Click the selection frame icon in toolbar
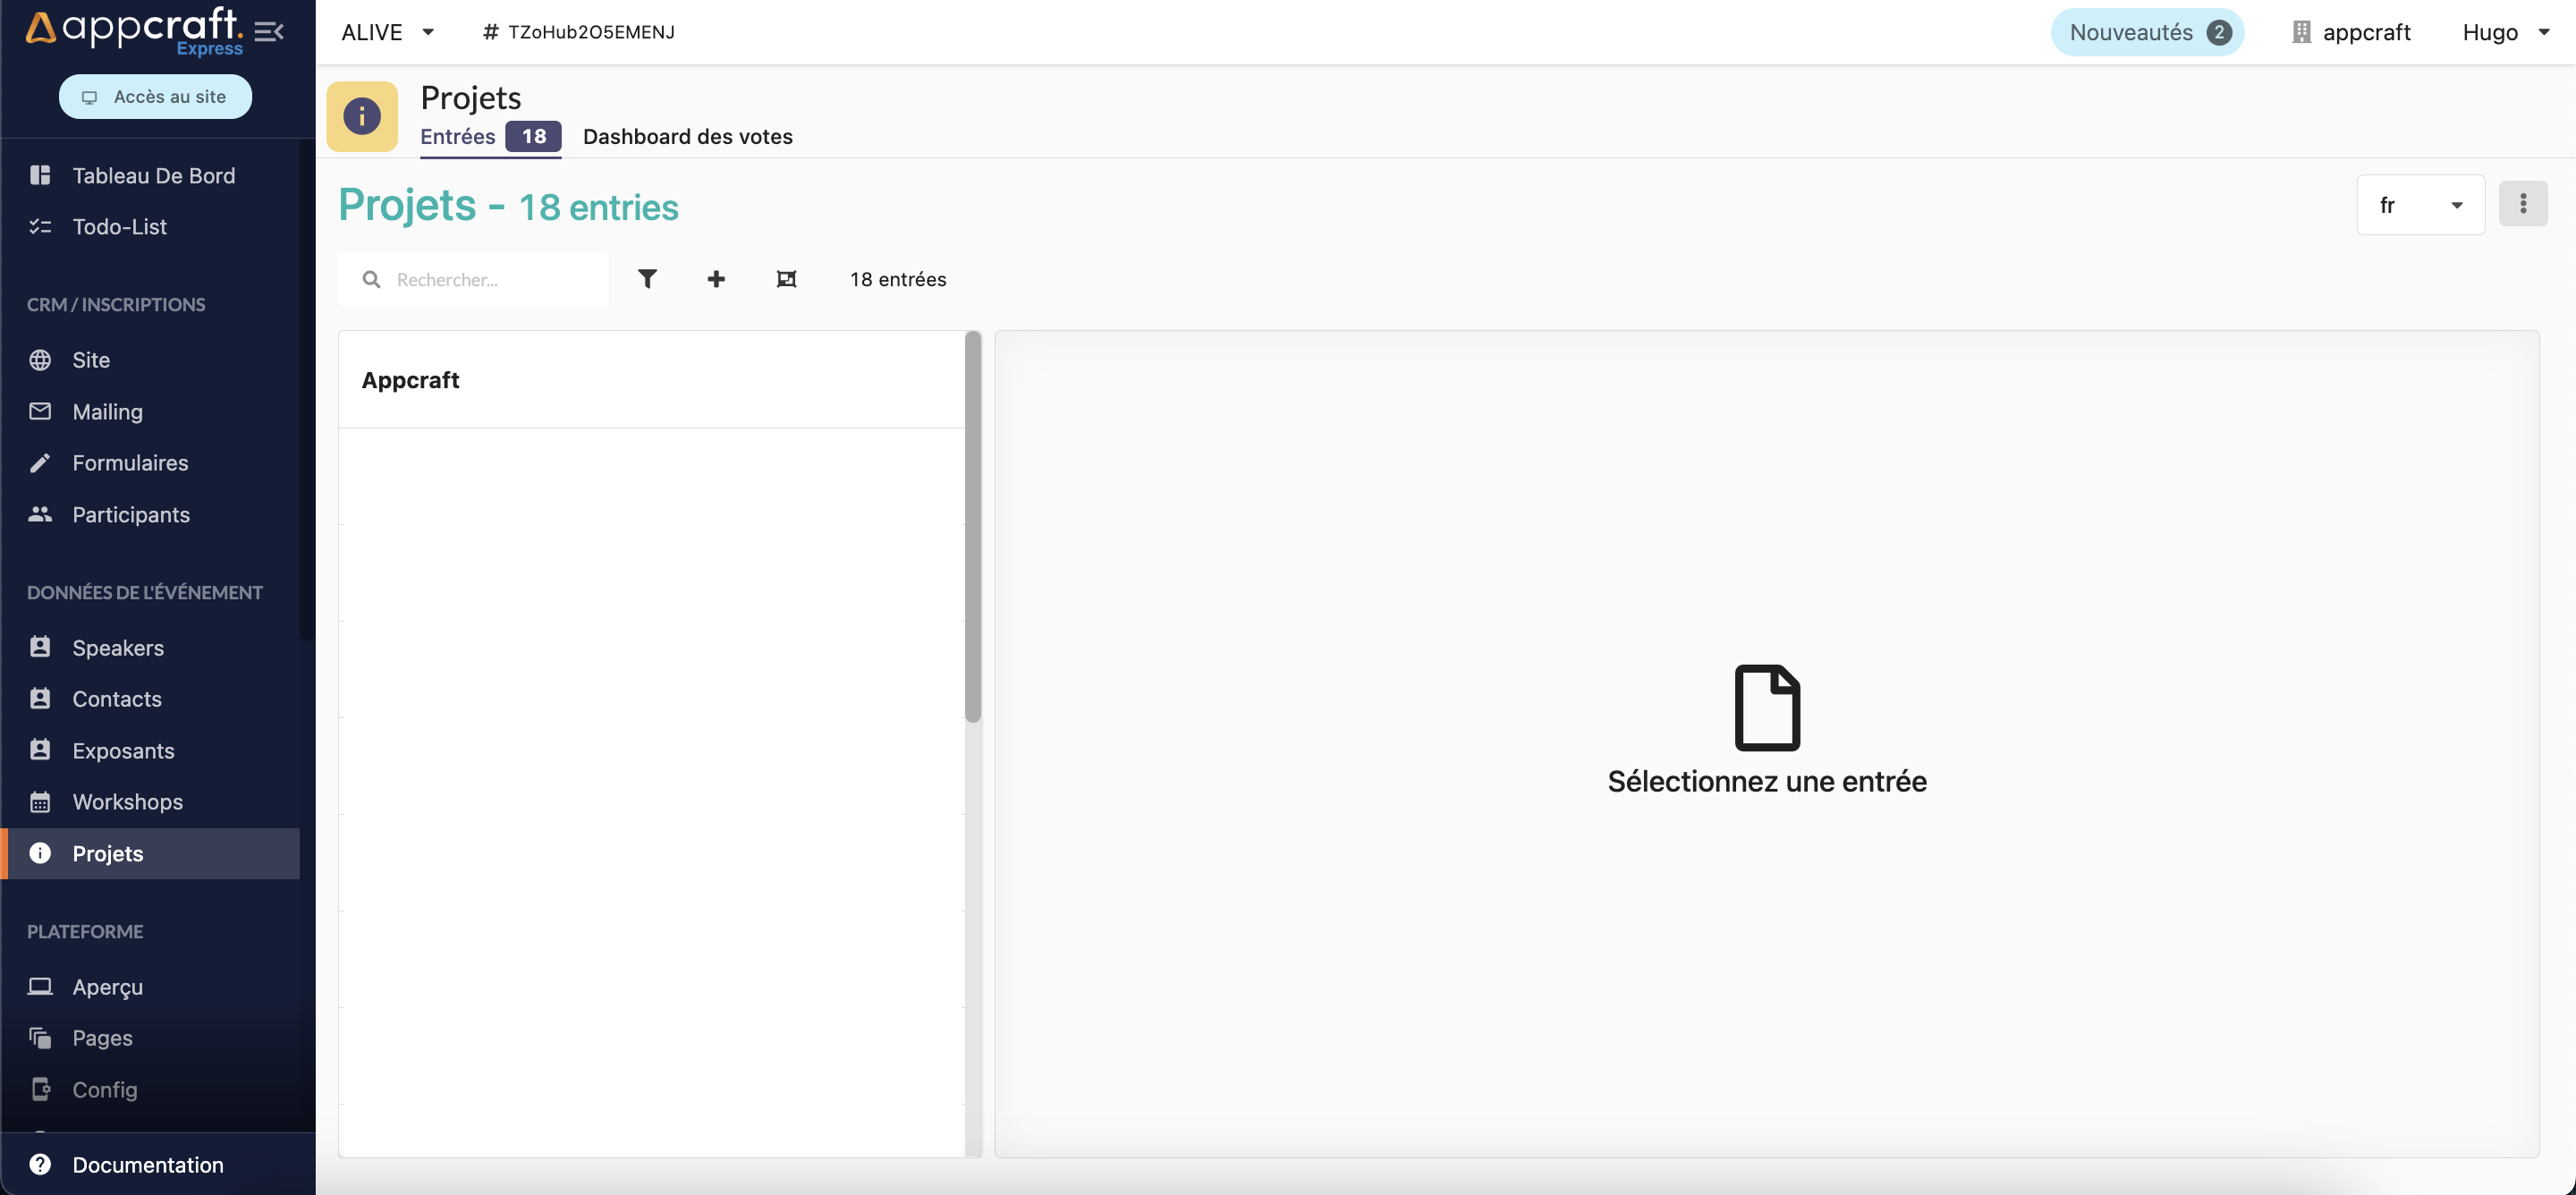Image resolution: width=2576 pixels, height=1195 pixels. tap(786, 279)
